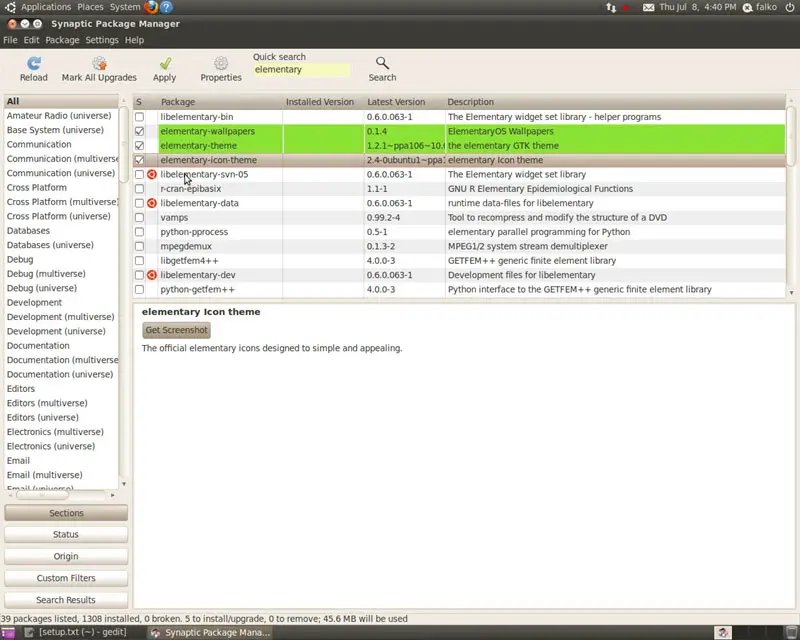Apply marked changes with the green checkmark

pos(165,63)
